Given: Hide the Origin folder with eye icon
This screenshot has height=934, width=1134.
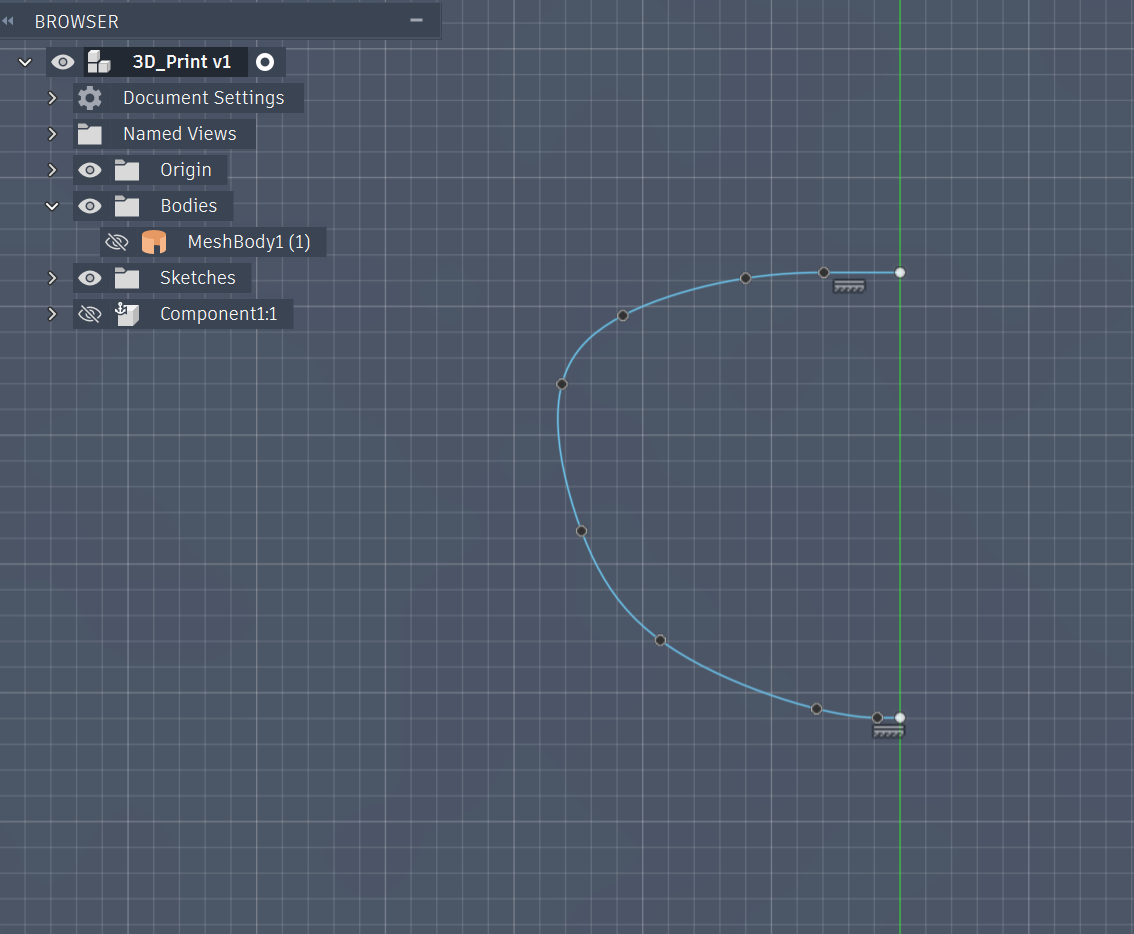Looking at the screenshot, I should pos(90,170).
